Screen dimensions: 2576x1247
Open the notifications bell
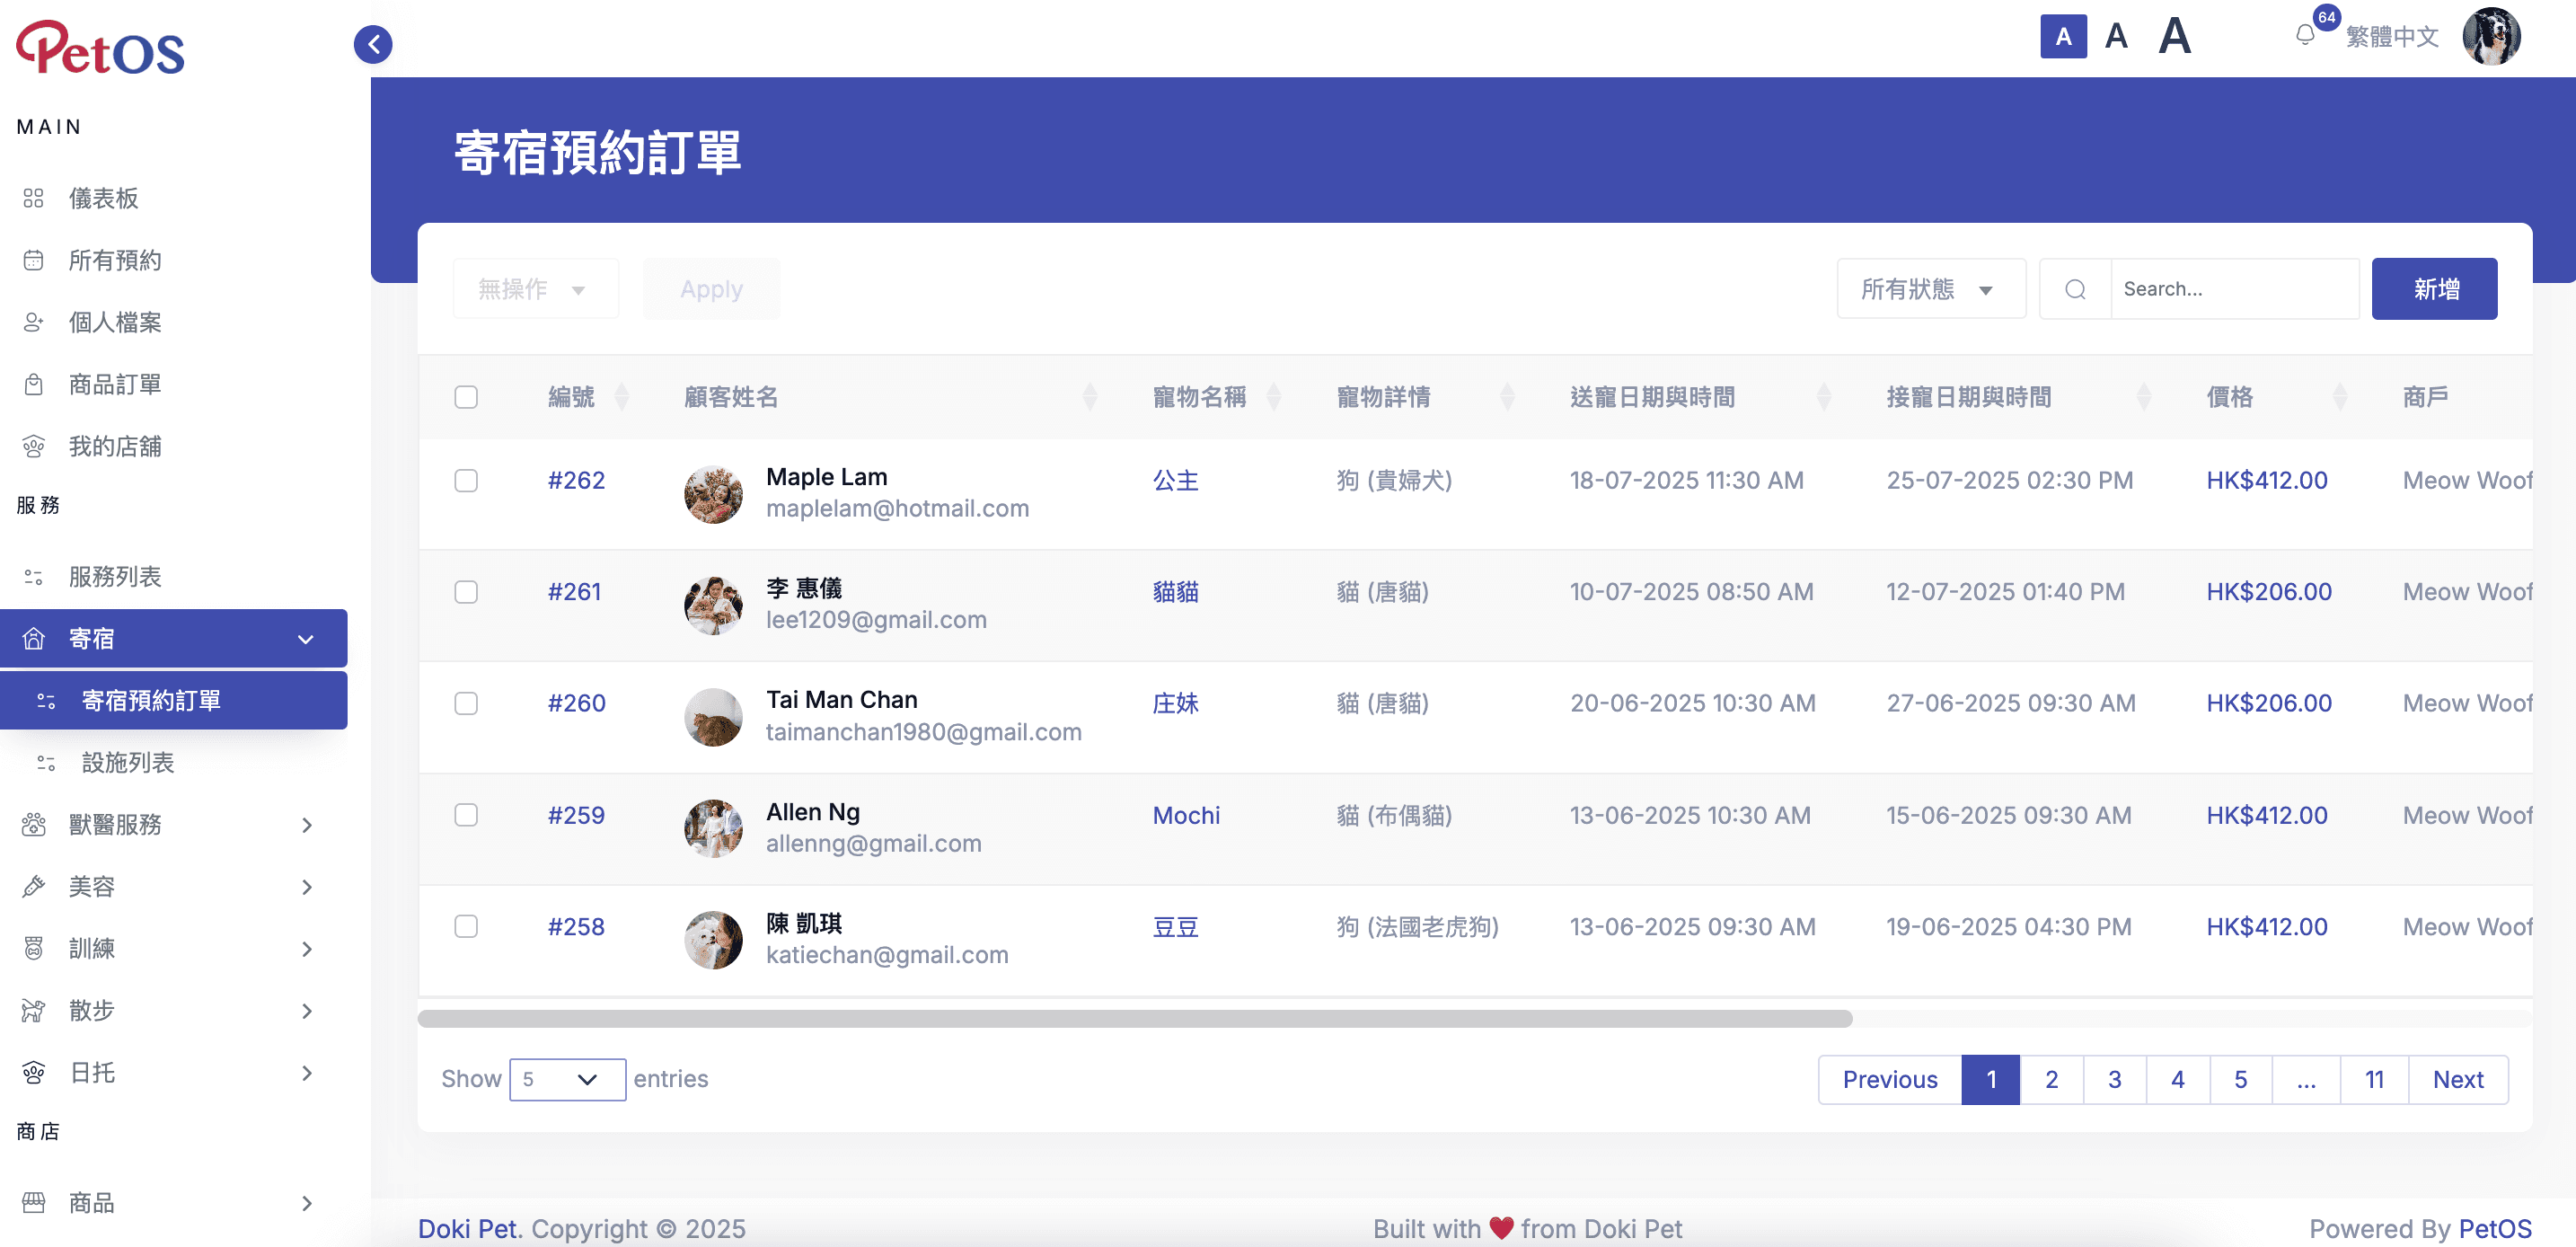coord(2304,36)
